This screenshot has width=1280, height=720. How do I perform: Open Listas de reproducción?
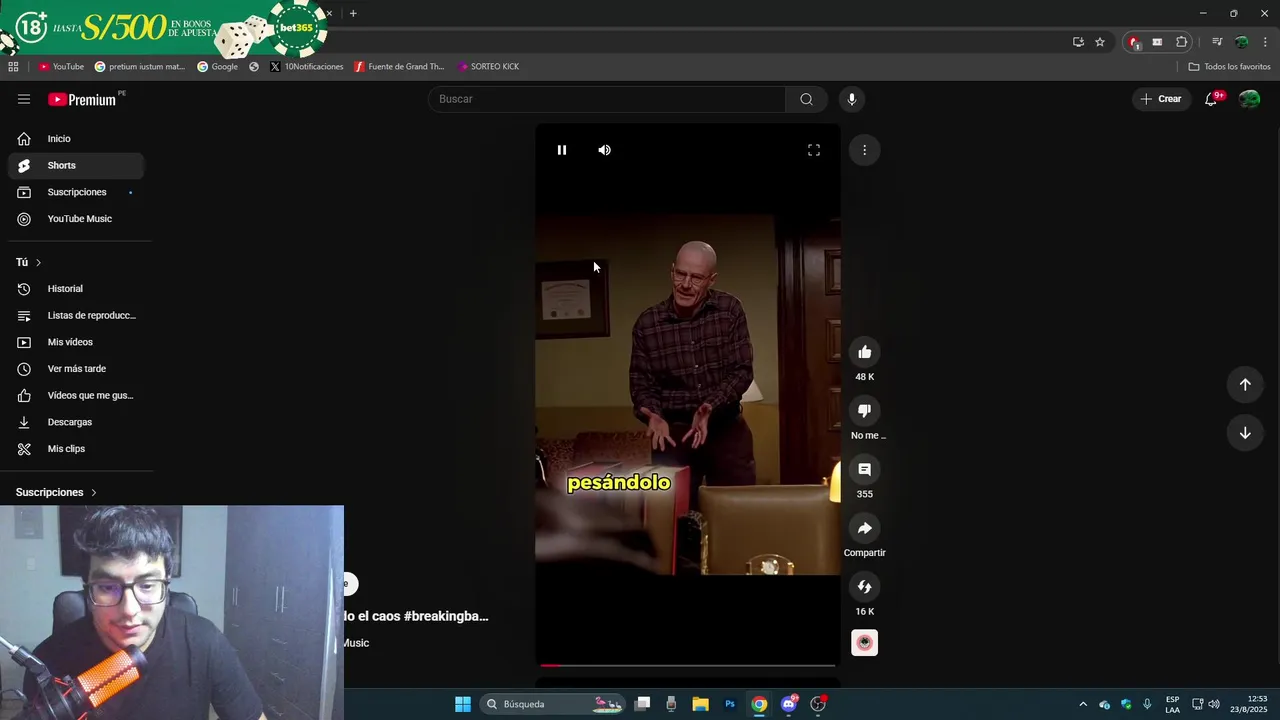point(76,315)
